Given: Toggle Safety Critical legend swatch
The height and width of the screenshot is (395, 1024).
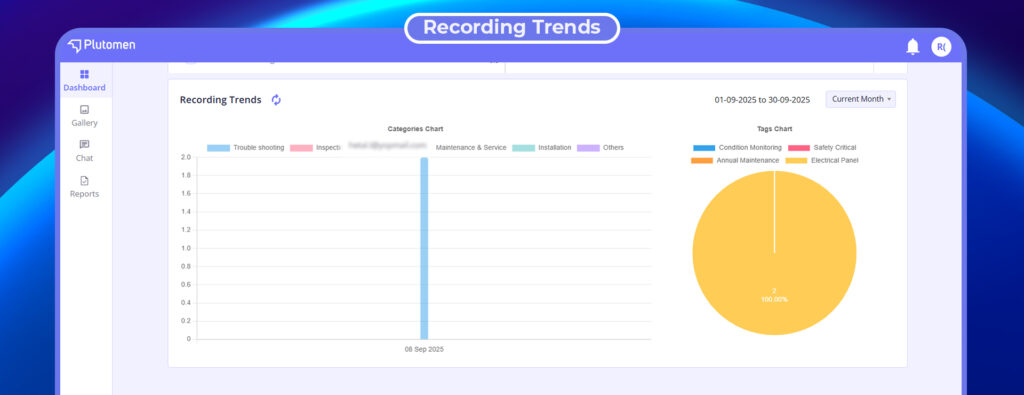Looking at the screenshot, I should pyautogui.click(x=799, y=148).
